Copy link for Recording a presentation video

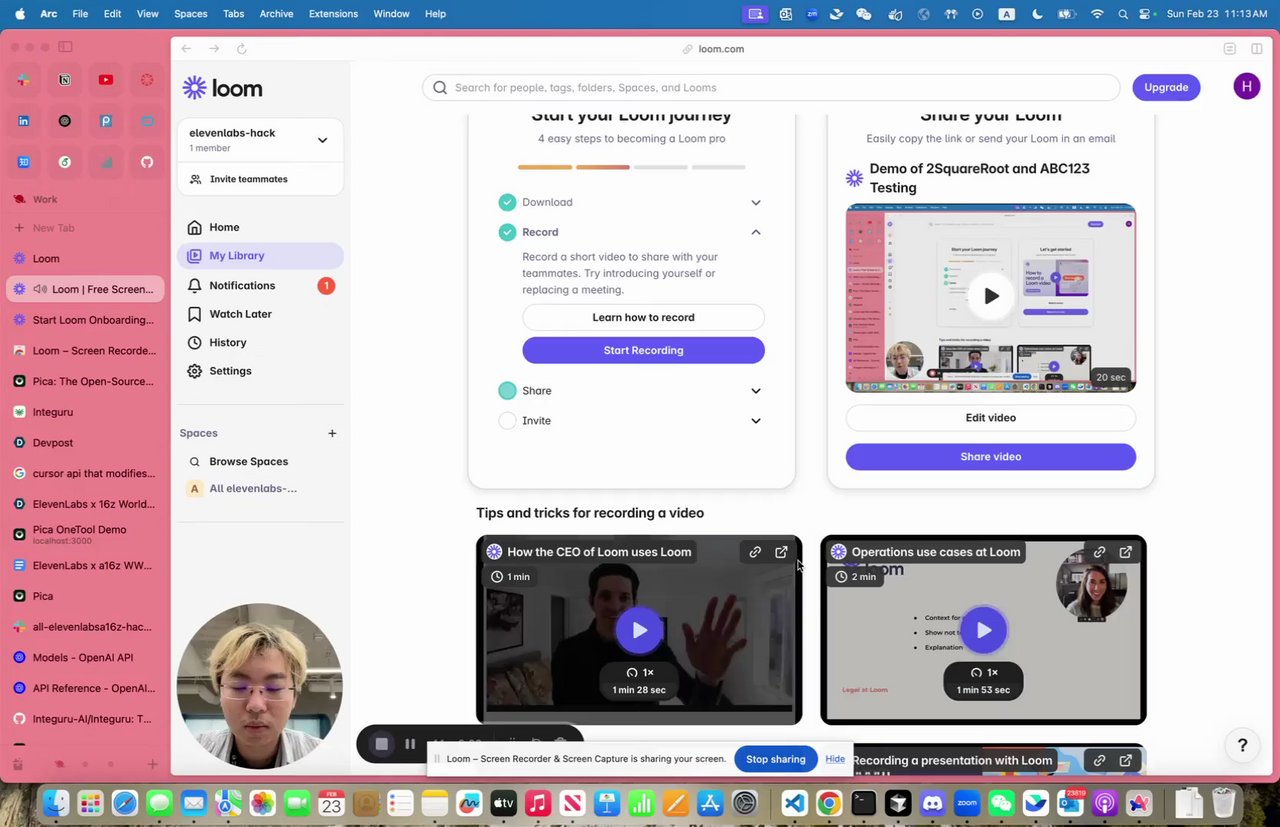(x=1099, y=761)
